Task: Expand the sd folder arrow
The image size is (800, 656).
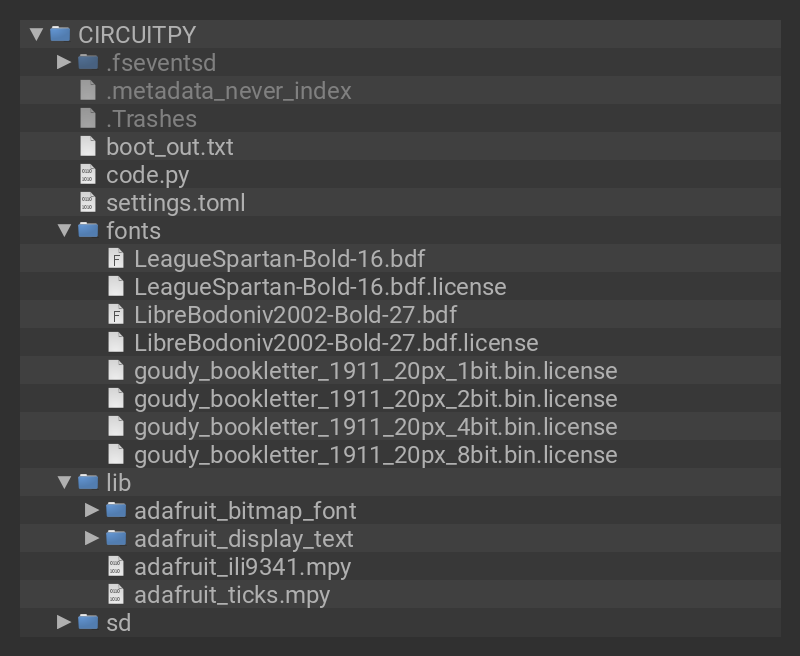Action: (x=64, y=622)
